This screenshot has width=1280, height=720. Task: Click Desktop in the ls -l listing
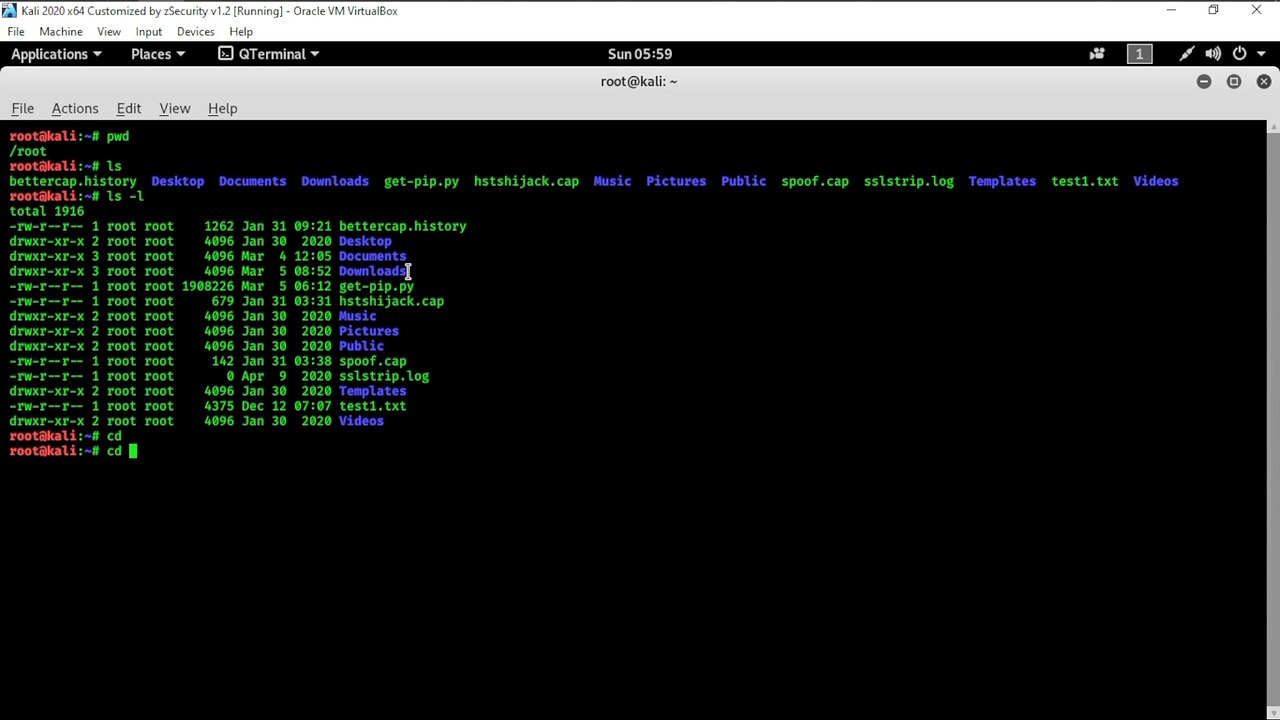(x=365, y=241)
